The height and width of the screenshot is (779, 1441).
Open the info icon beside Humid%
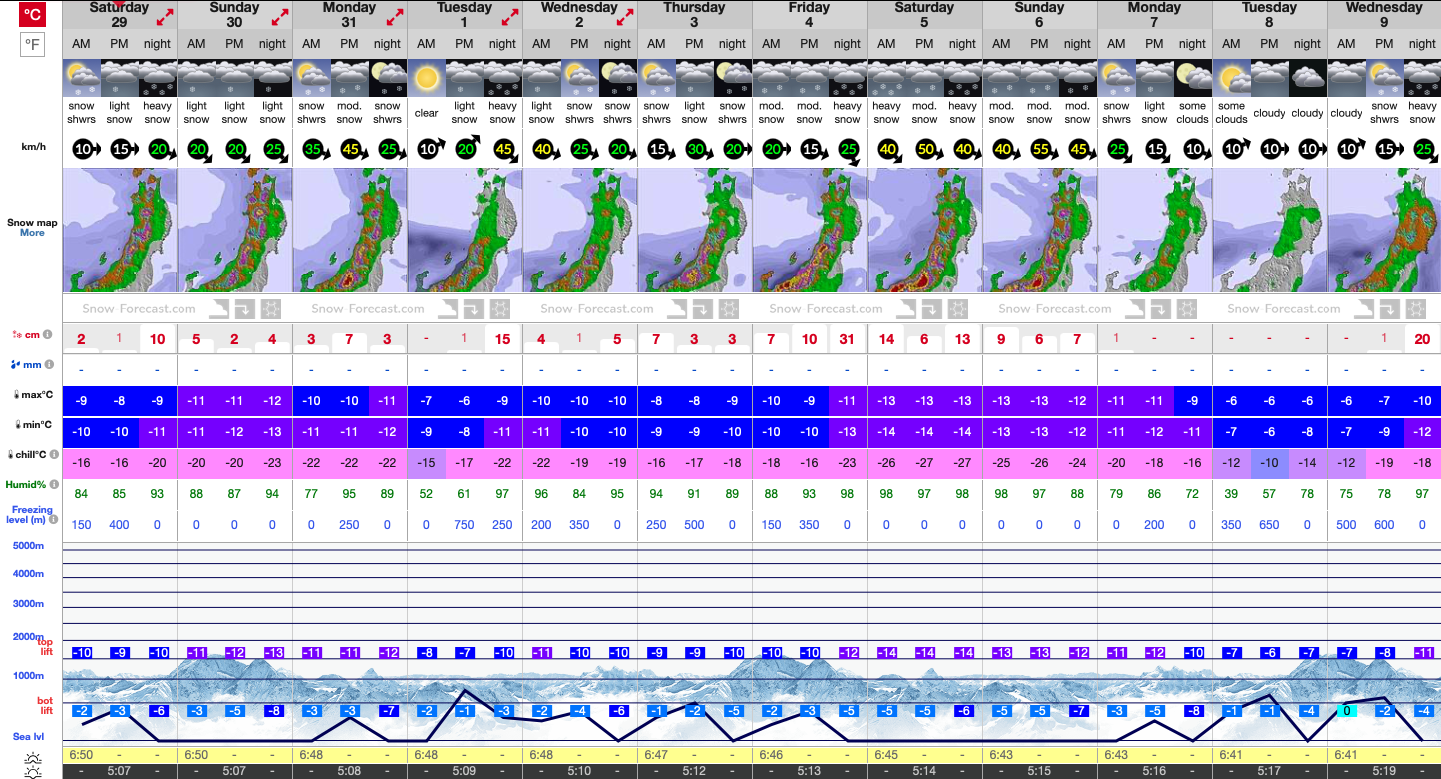pos(54,486)
